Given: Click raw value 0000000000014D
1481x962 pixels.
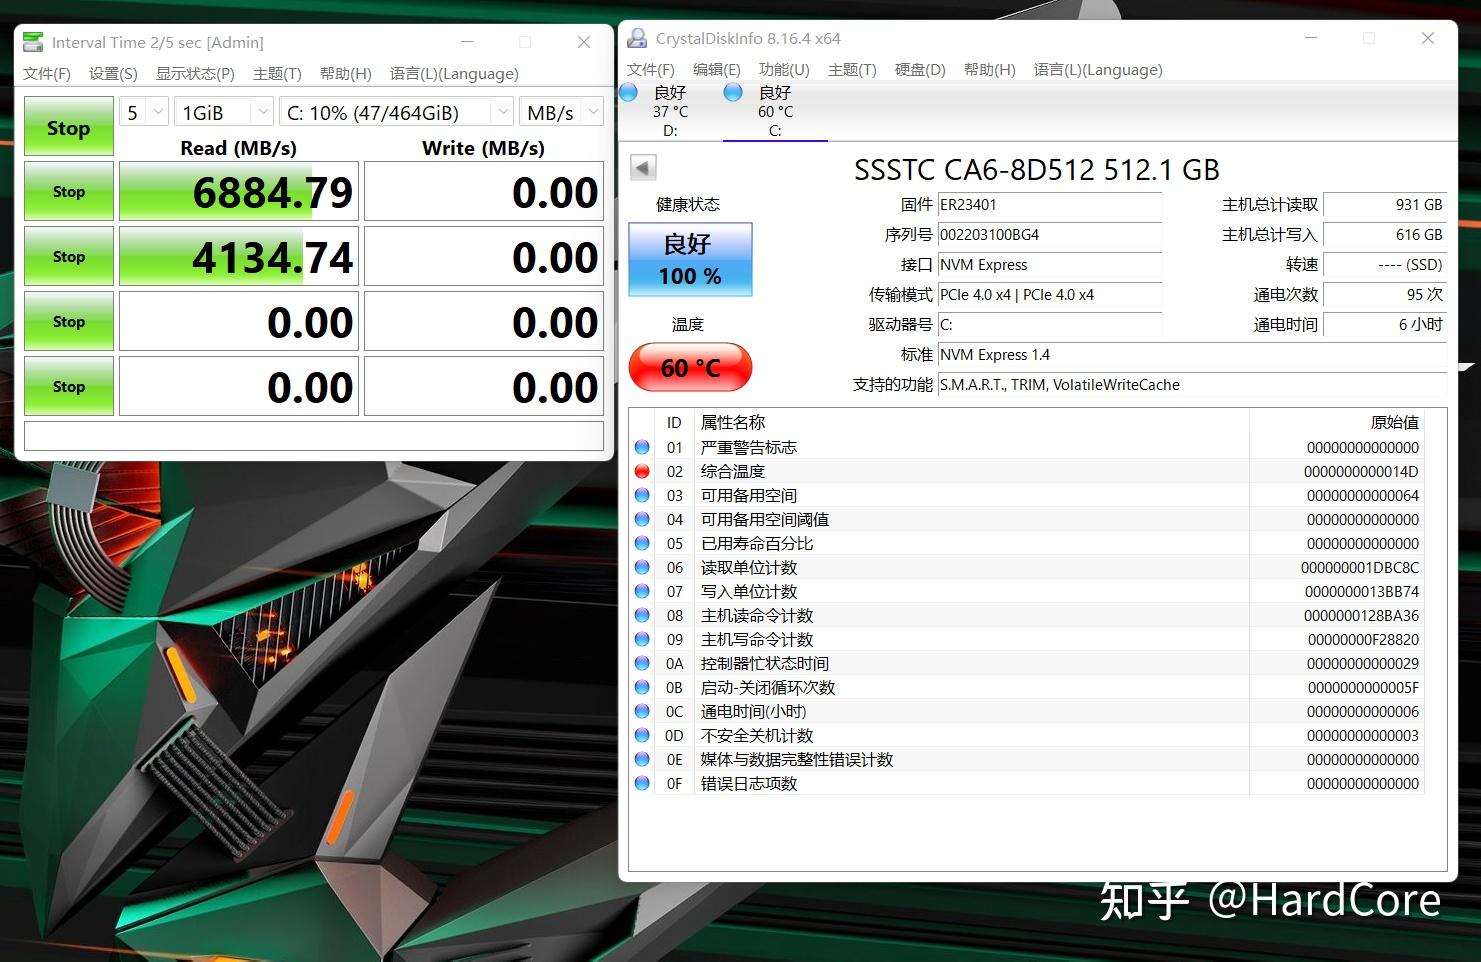Looking at the screenshot, I should 1361,471.
